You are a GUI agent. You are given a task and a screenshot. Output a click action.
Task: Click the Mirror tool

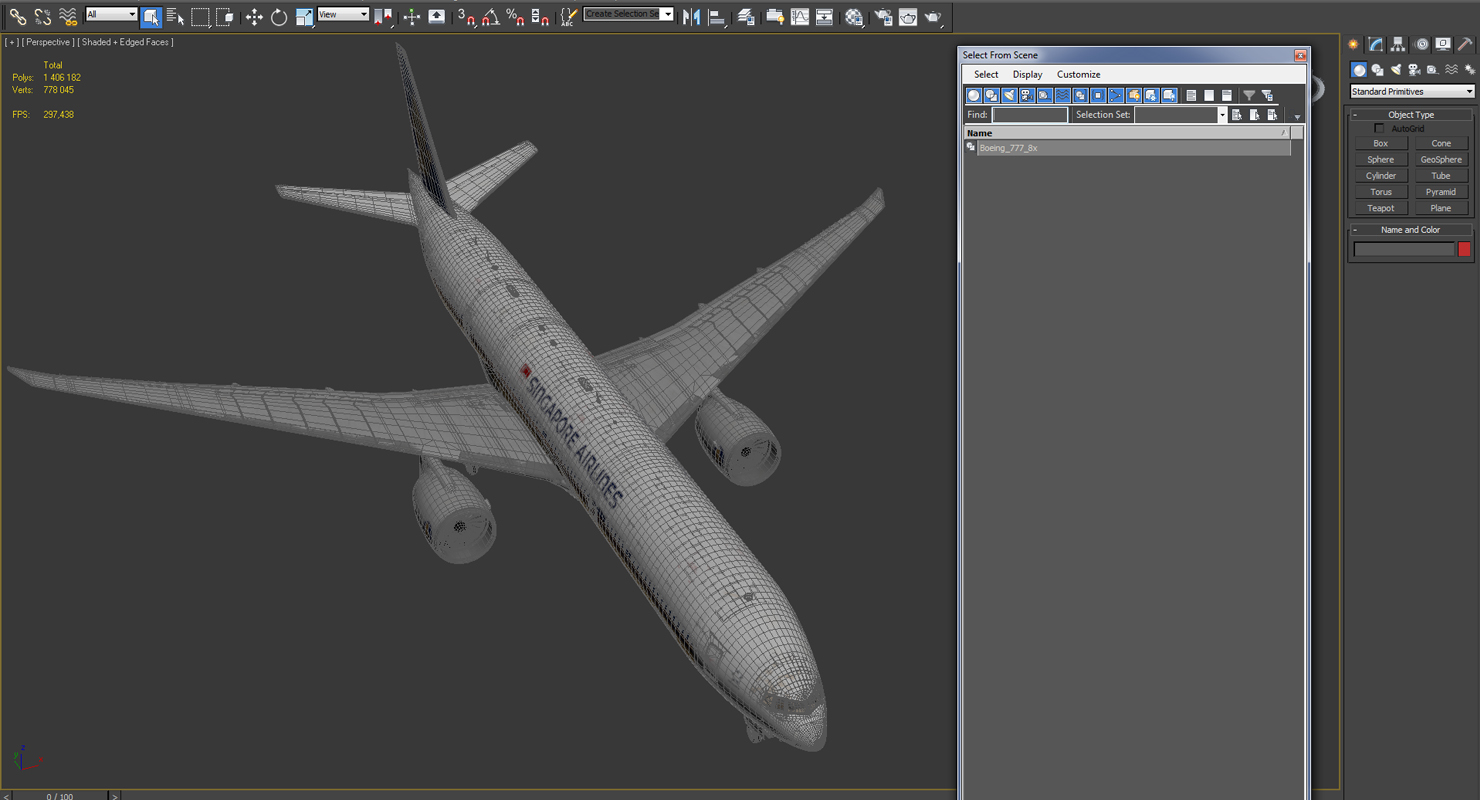tap(691, 16)
